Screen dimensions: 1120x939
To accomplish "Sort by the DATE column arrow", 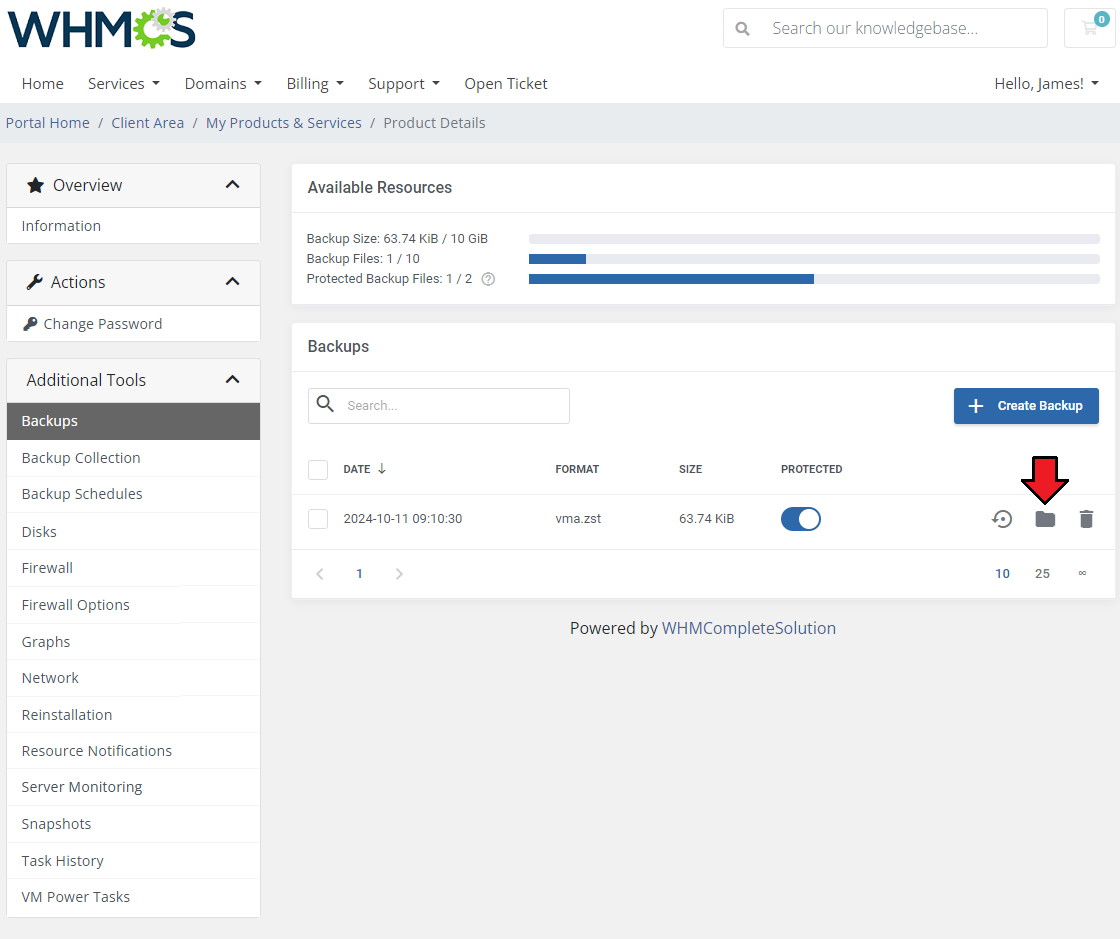I will (x=381, y=469).
